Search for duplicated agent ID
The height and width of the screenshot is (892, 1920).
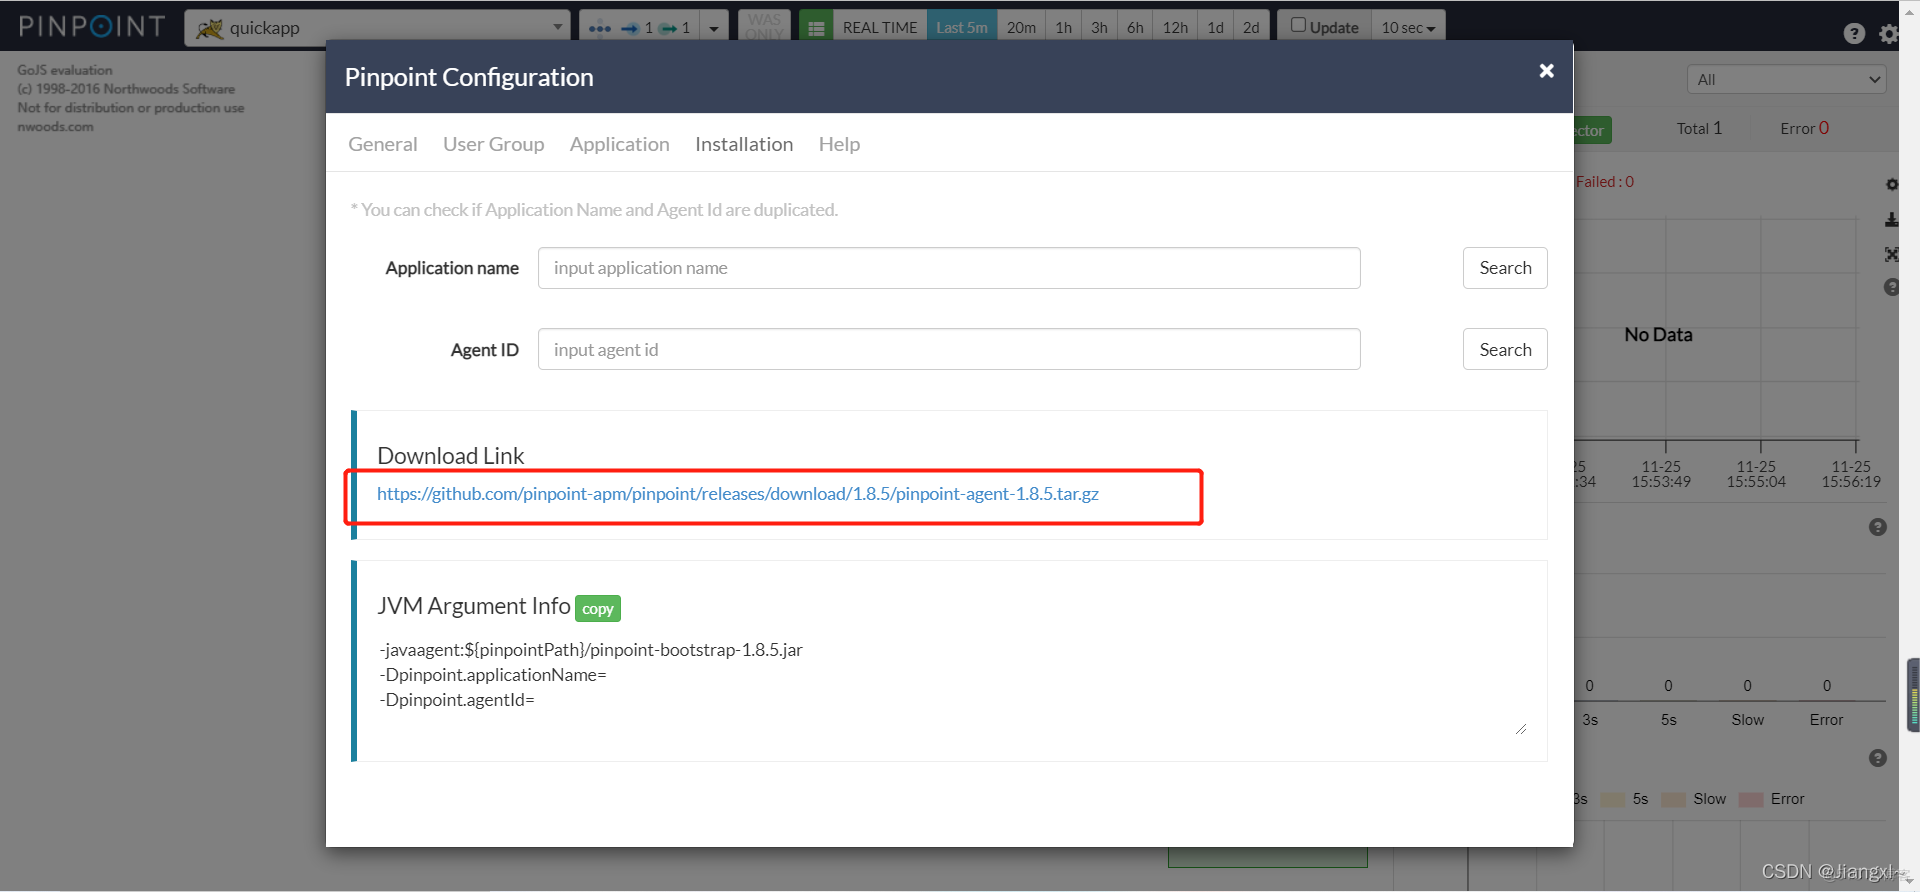[1505, 349]
